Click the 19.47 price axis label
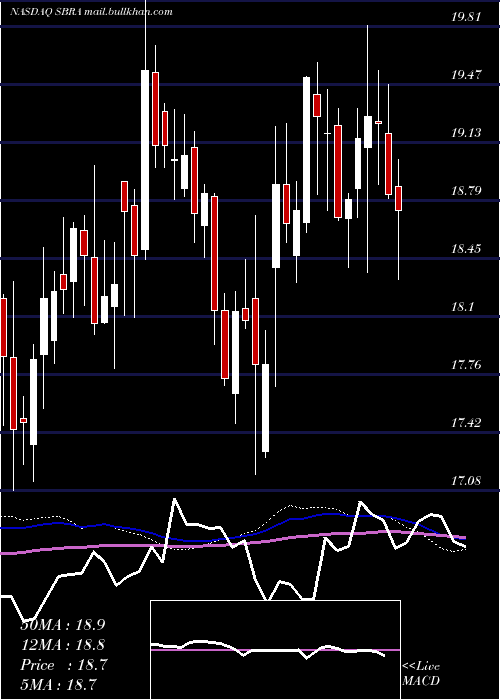Viewport: 500px width, 700px height. click(x=466, y=75)
